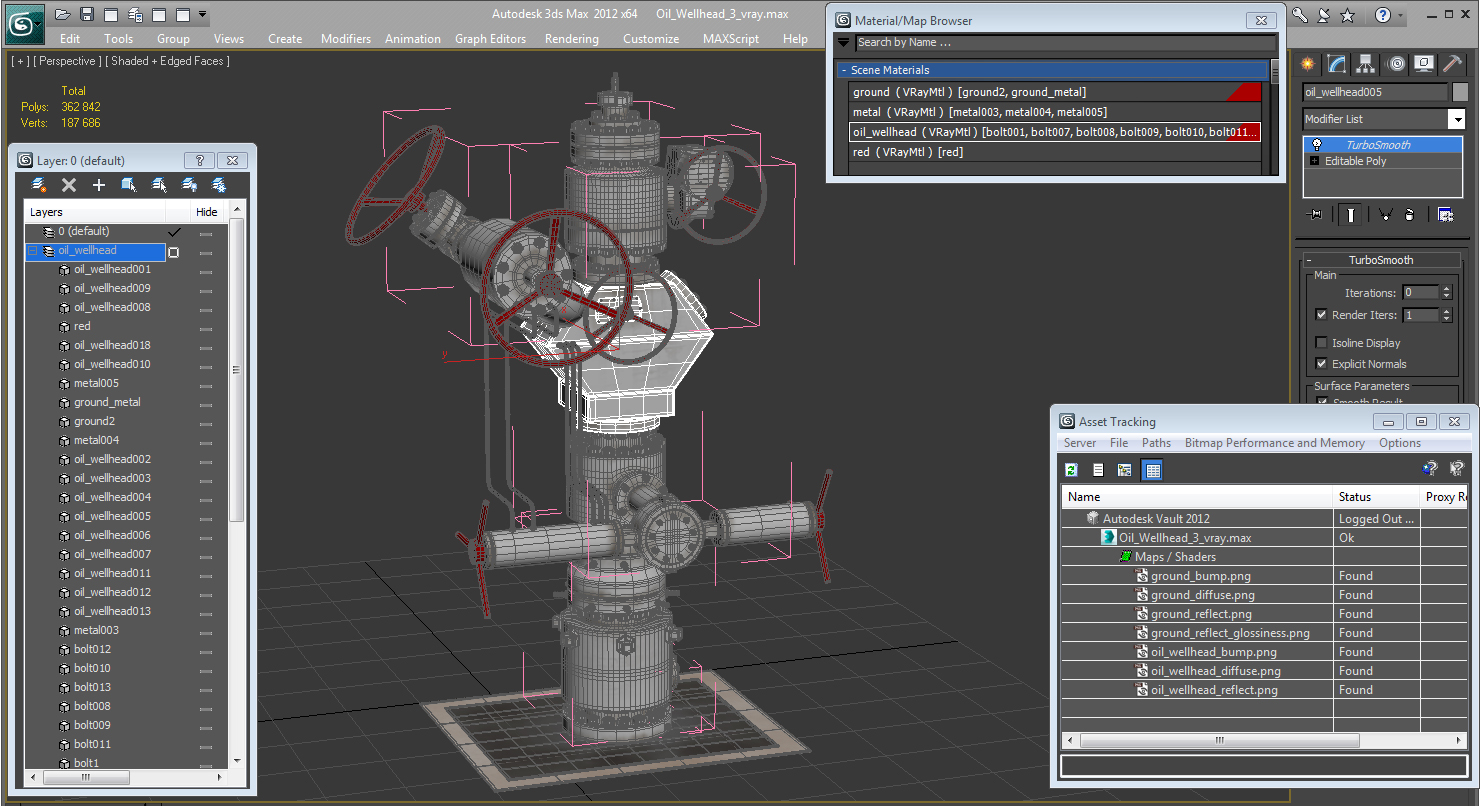
Task: Collapse the TurboSmooth rollout
Action: (x=1308, y=260)
